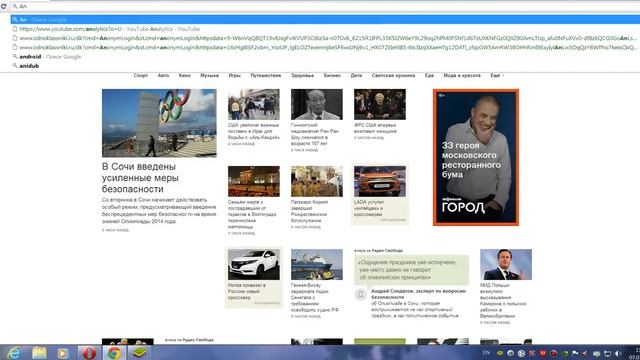This screenshot has width=640, height=360.
Task: Open the network status tray icon
Action: pyautogui.click(x=607, y=353)
